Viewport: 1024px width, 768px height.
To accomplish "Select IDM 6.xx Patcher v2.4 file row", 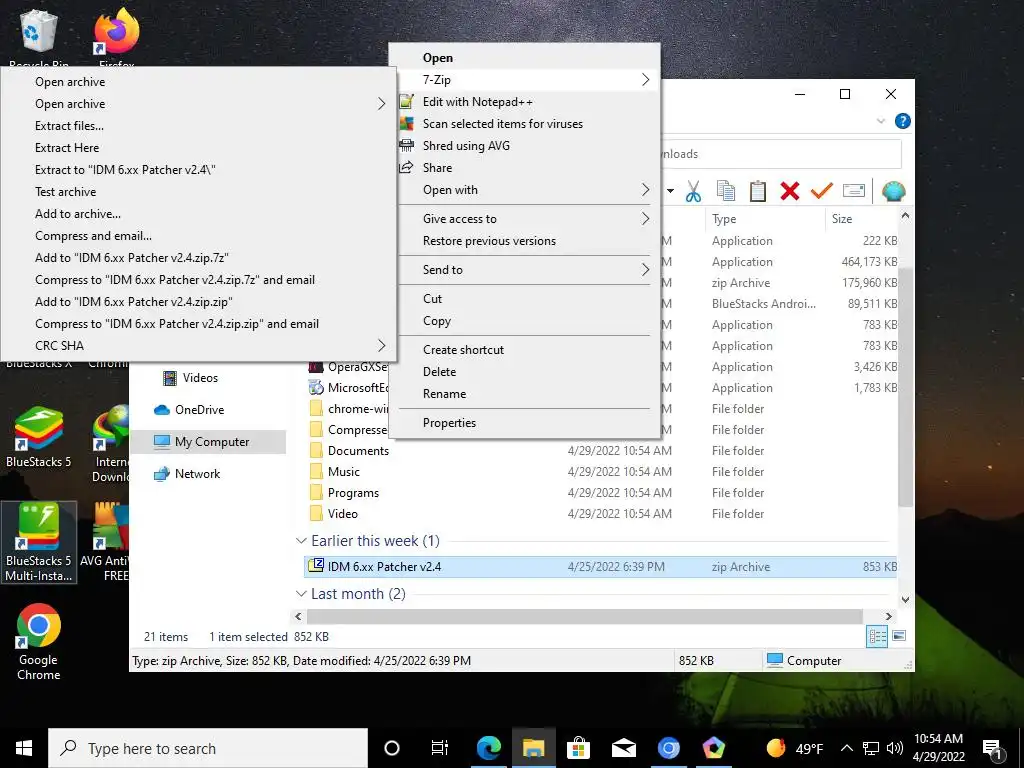I will (600, 567).
